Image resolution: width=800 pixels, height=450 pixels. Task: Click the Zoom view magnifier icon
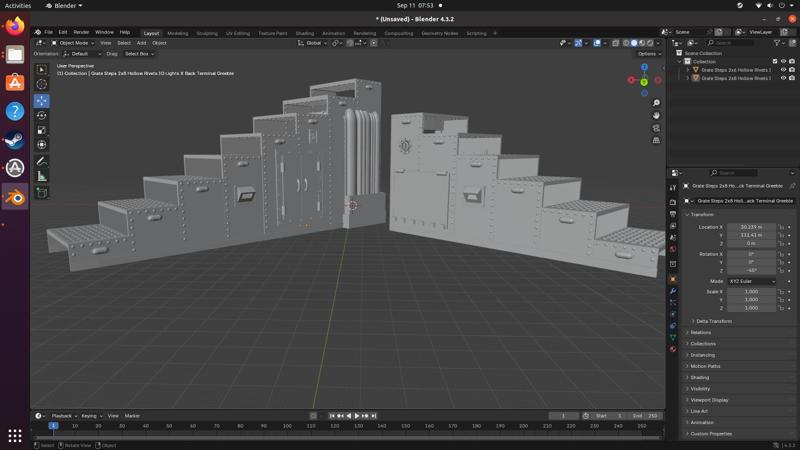click(656, 103)
